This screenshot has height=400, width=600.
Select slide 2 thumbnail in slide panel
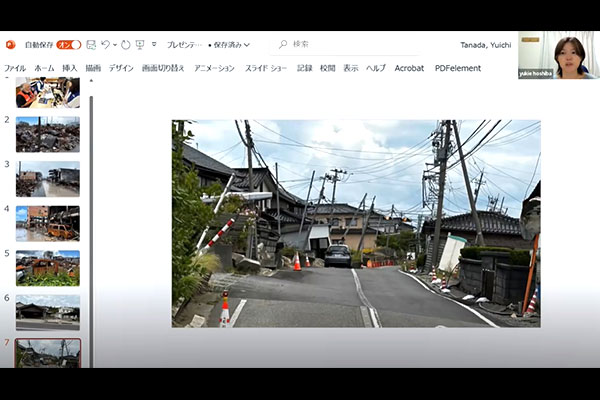[x=47, y=134]
